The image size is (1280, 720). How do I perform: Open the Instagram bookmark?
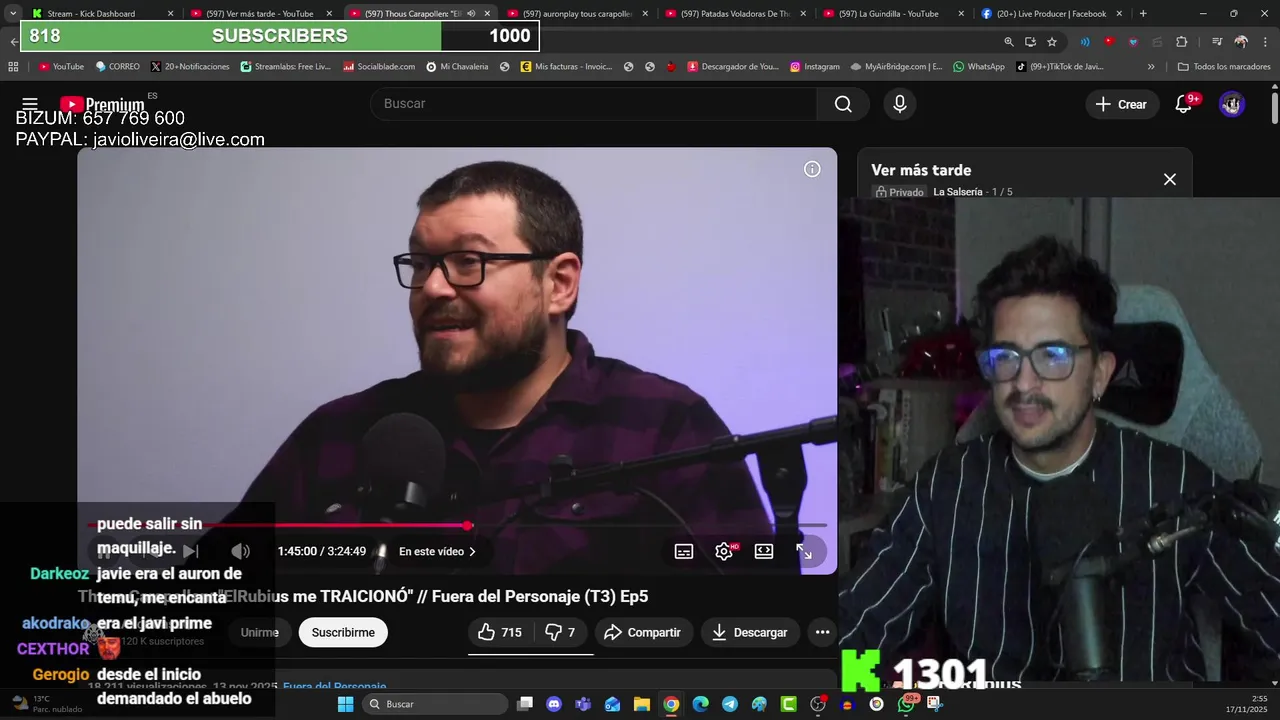tap(814, 66)
